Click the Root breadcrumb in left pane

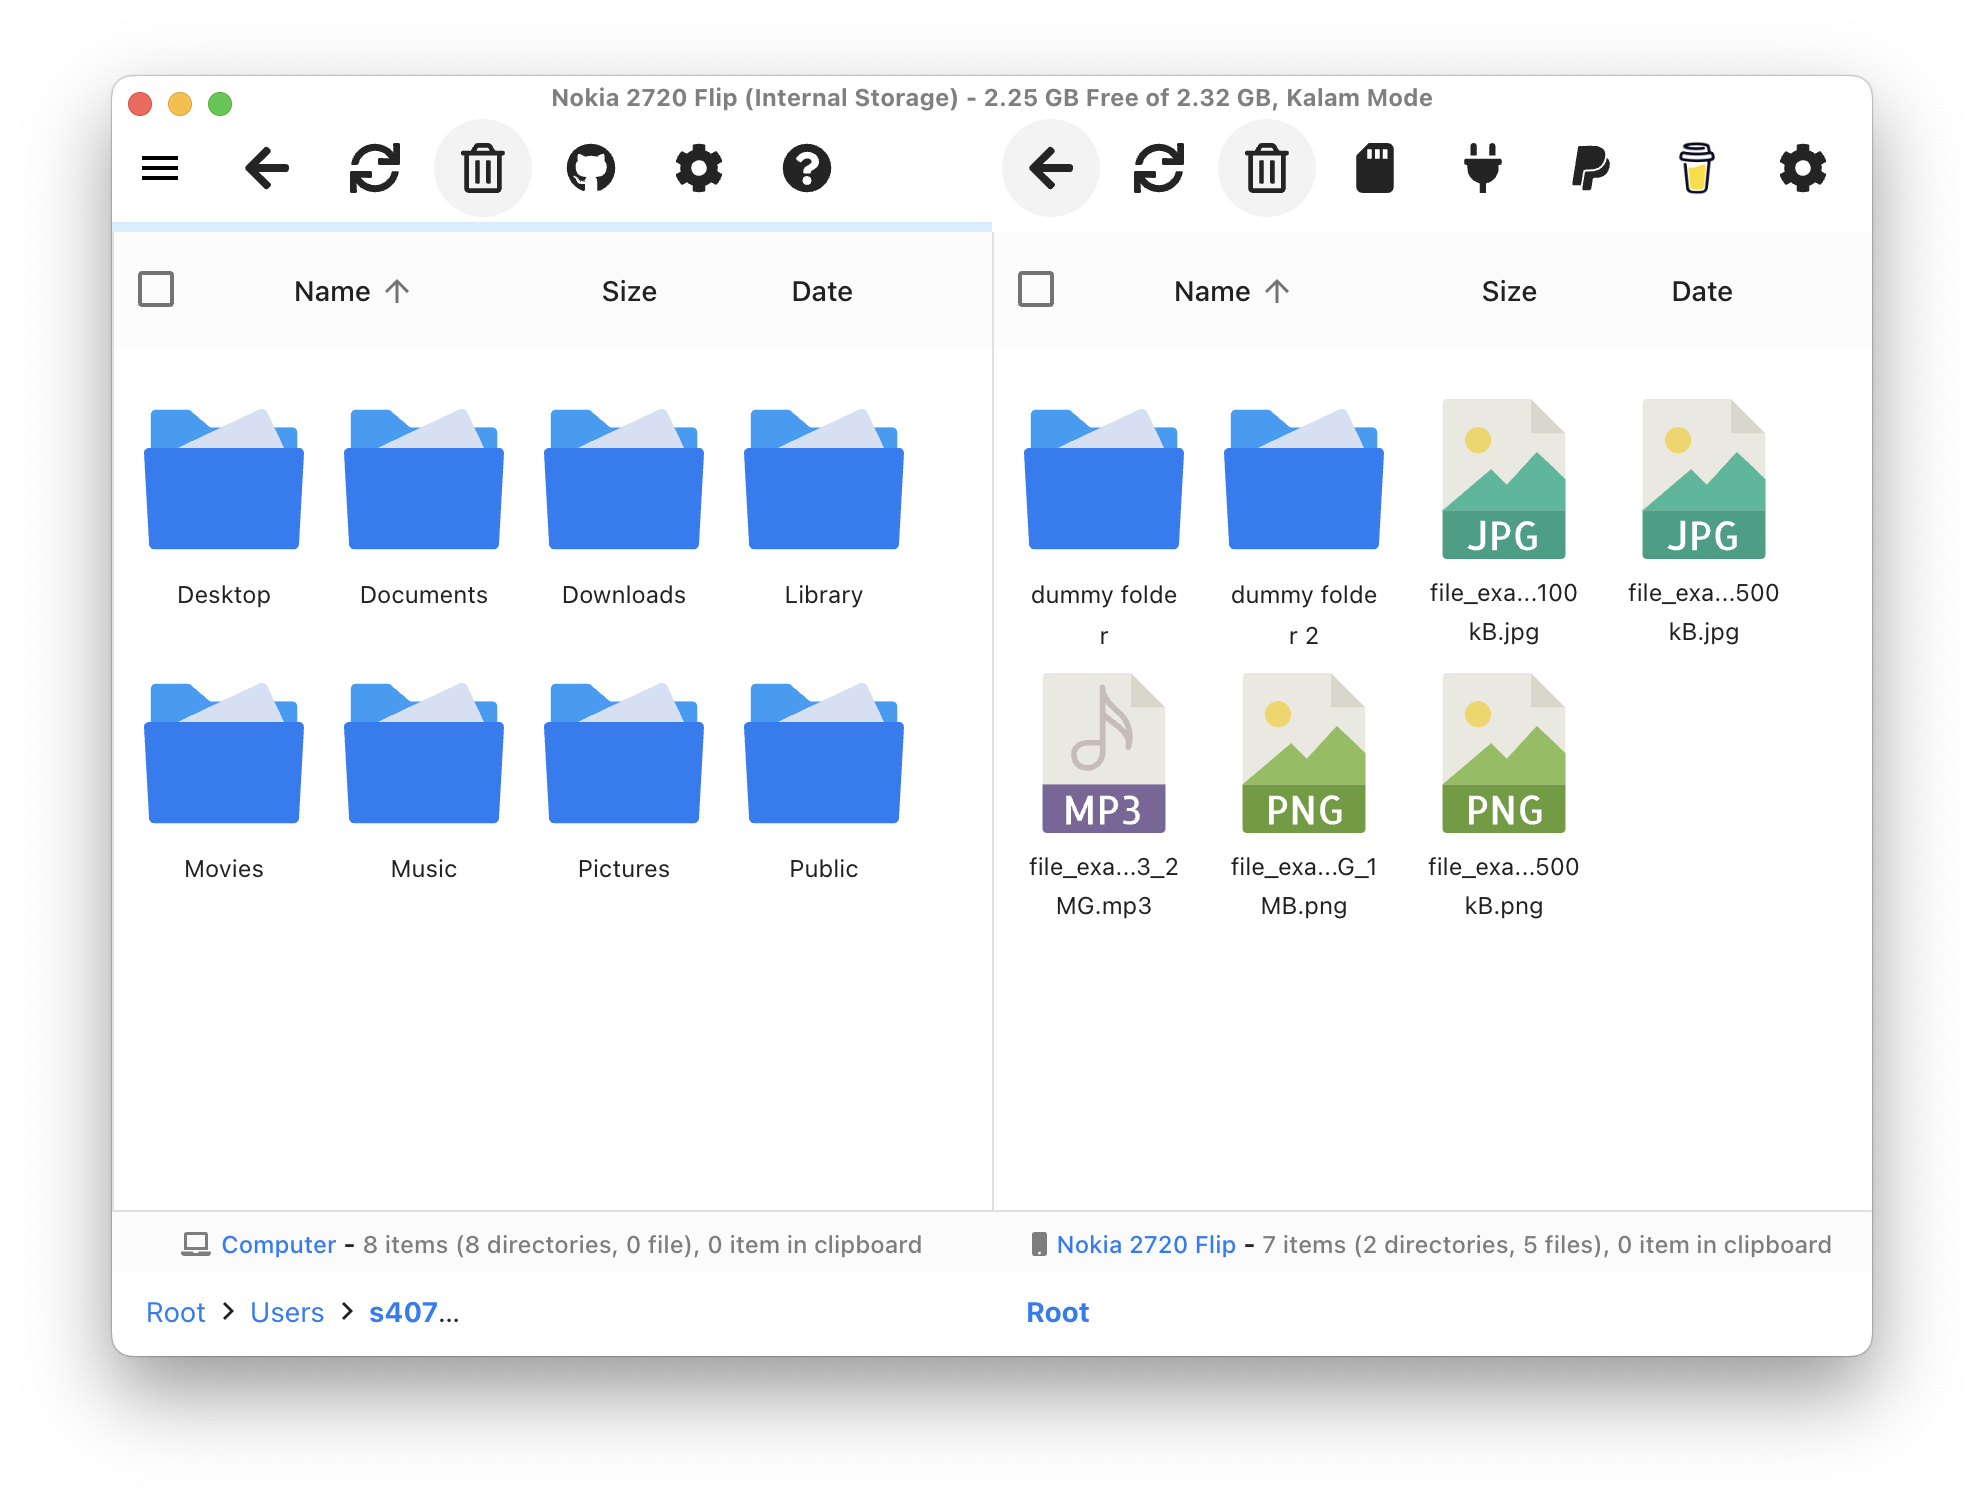tap(176, 1312)
